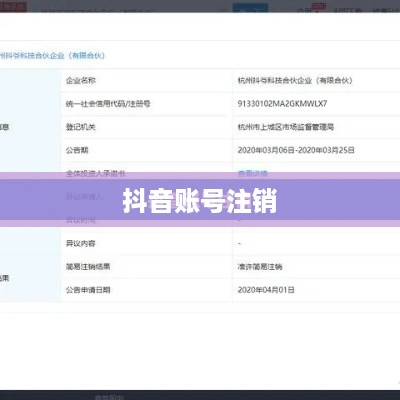
Task: Select the 公告期 label cell
Action: 77,150
